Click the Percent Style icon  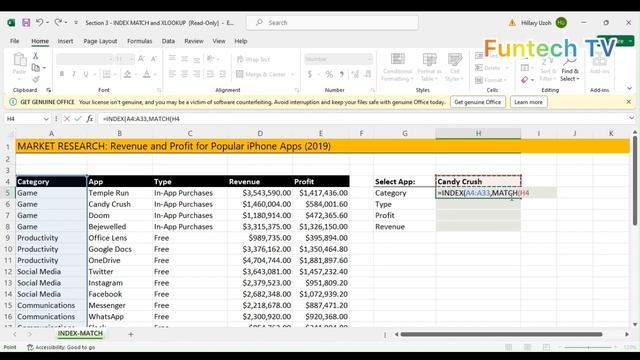pos(329,74)
